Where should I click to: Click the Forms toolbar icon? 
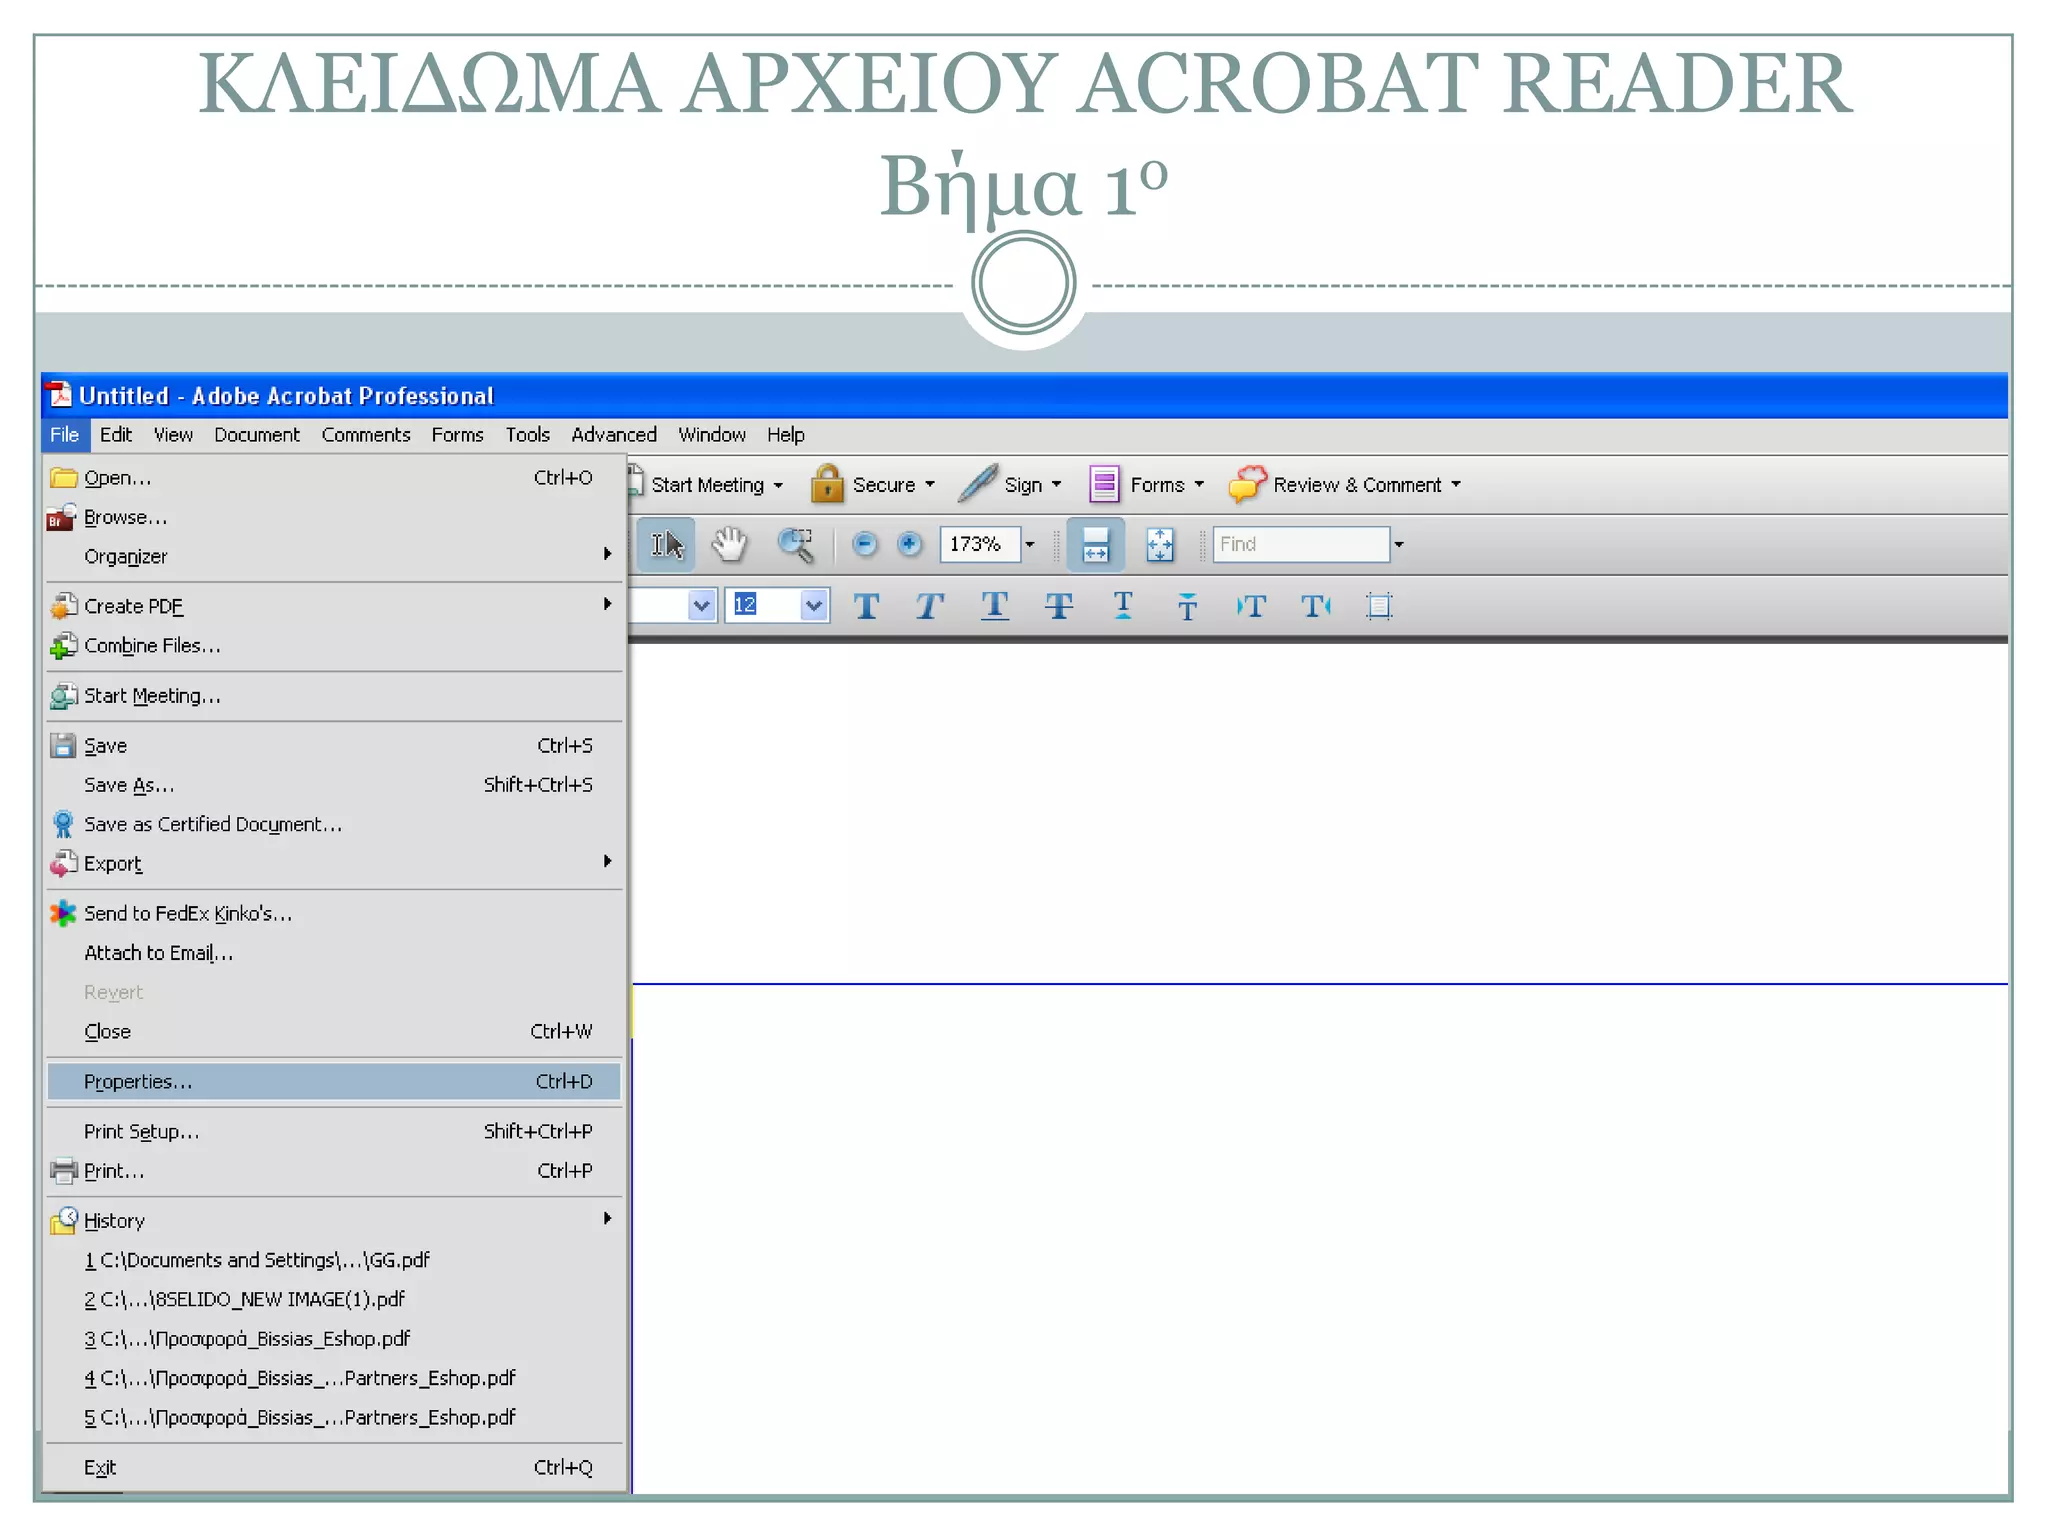pyautogui.click(x=1104, y=485)
